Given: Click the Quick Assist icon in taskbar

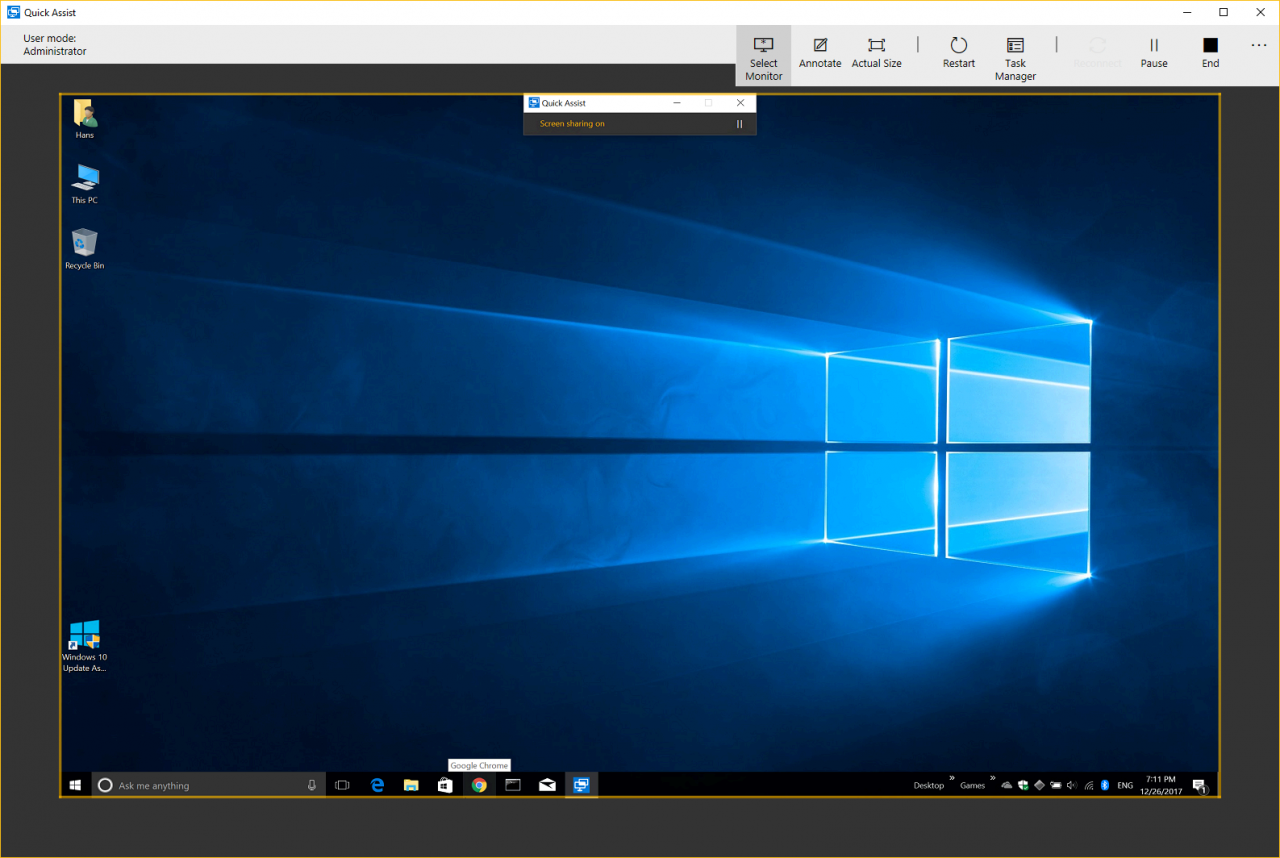Looking at the screenshot, I should pyautogui.click(x=581, y=785).
